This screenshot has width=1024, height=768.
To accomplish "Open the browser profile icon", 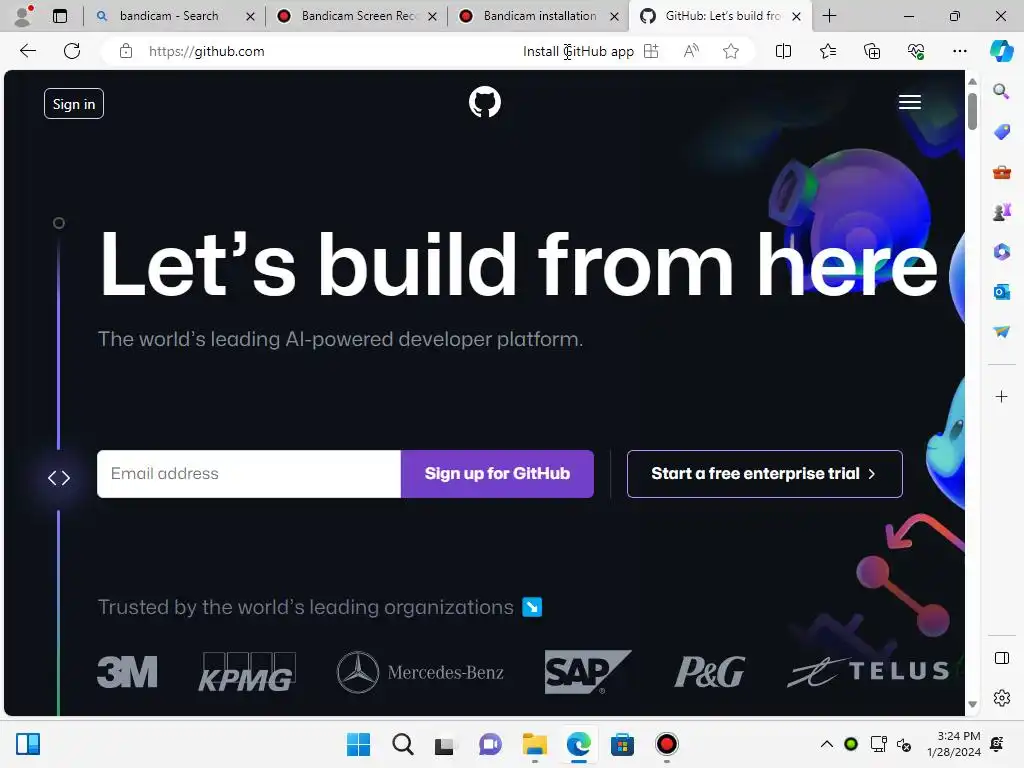I will (x=24, y=16).
